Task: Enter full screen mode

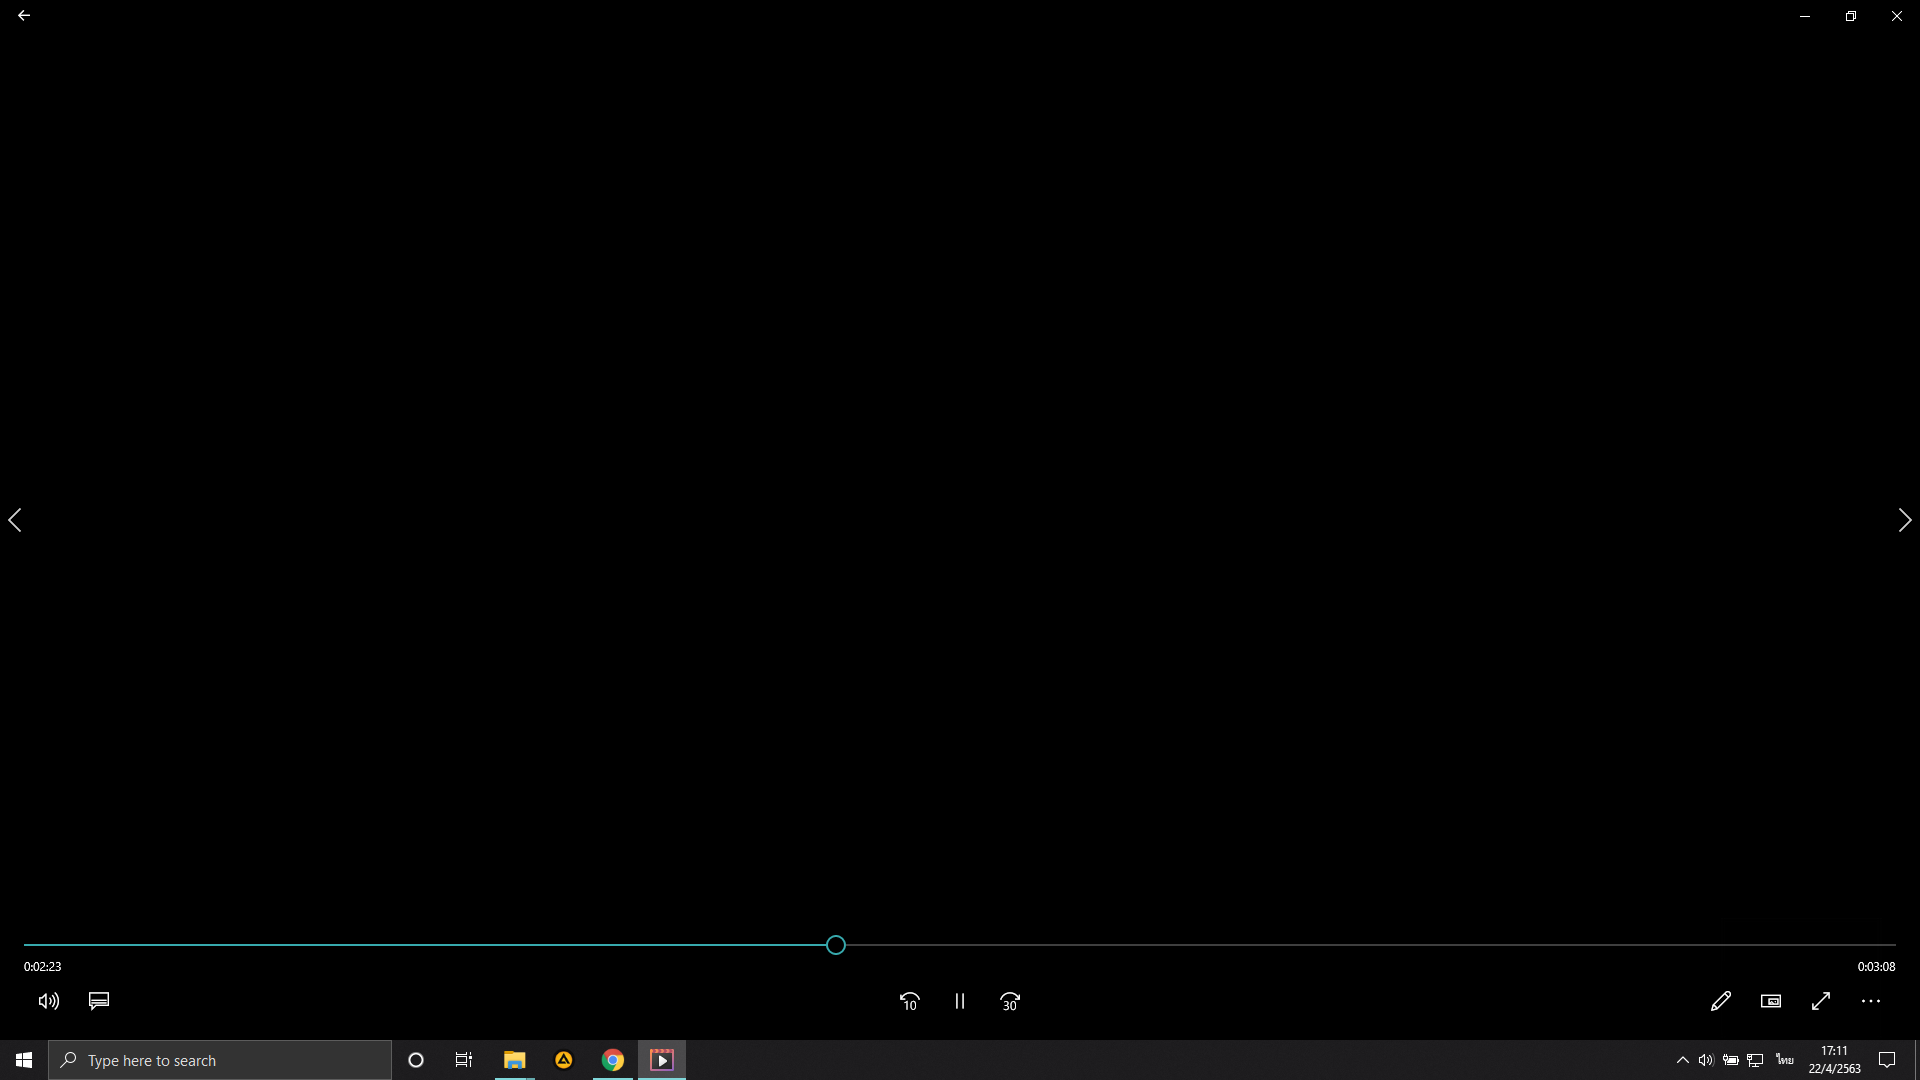Action: tap(1821, 1001)
